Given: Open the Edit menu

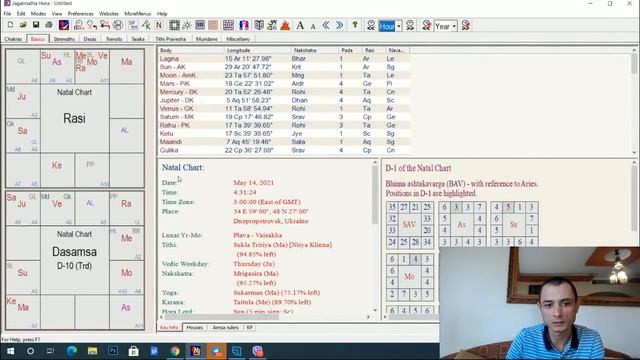Looking at the screenshot, I should coord(21,13).
